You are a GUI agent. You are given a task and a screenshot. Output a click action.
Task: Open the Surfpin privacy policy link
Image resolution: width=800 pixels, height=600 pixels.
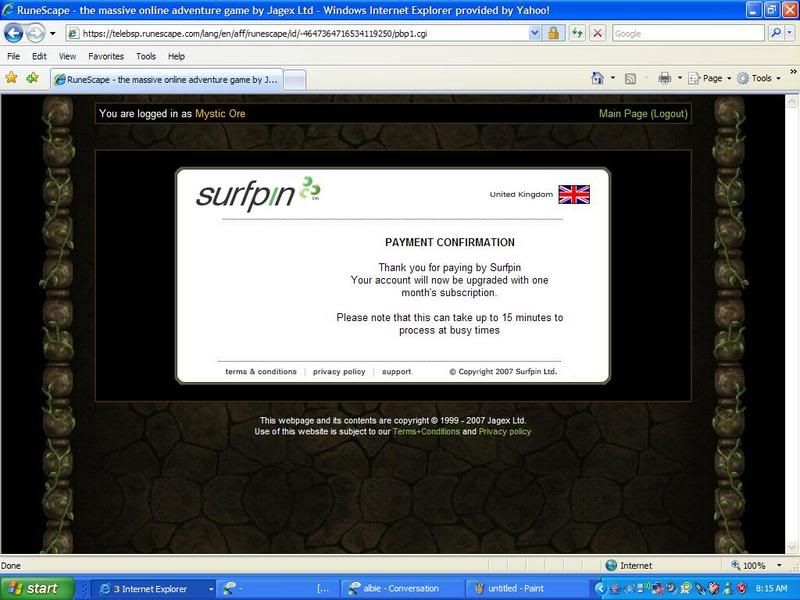point(339,371)
